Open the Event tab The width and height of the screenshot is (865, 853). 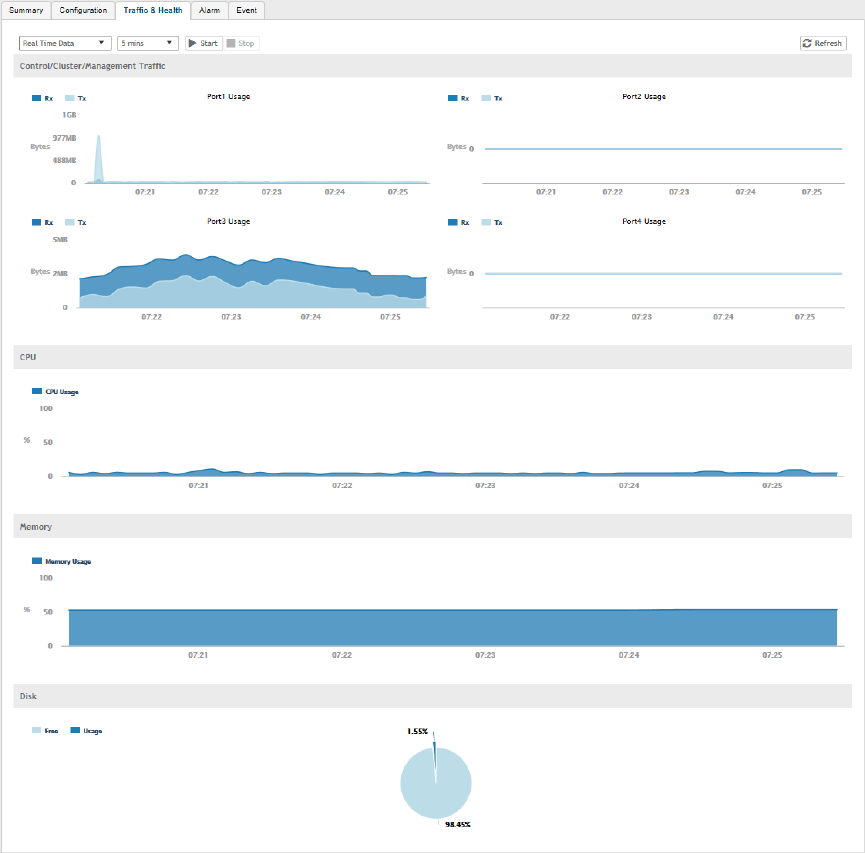click(247, 10)
